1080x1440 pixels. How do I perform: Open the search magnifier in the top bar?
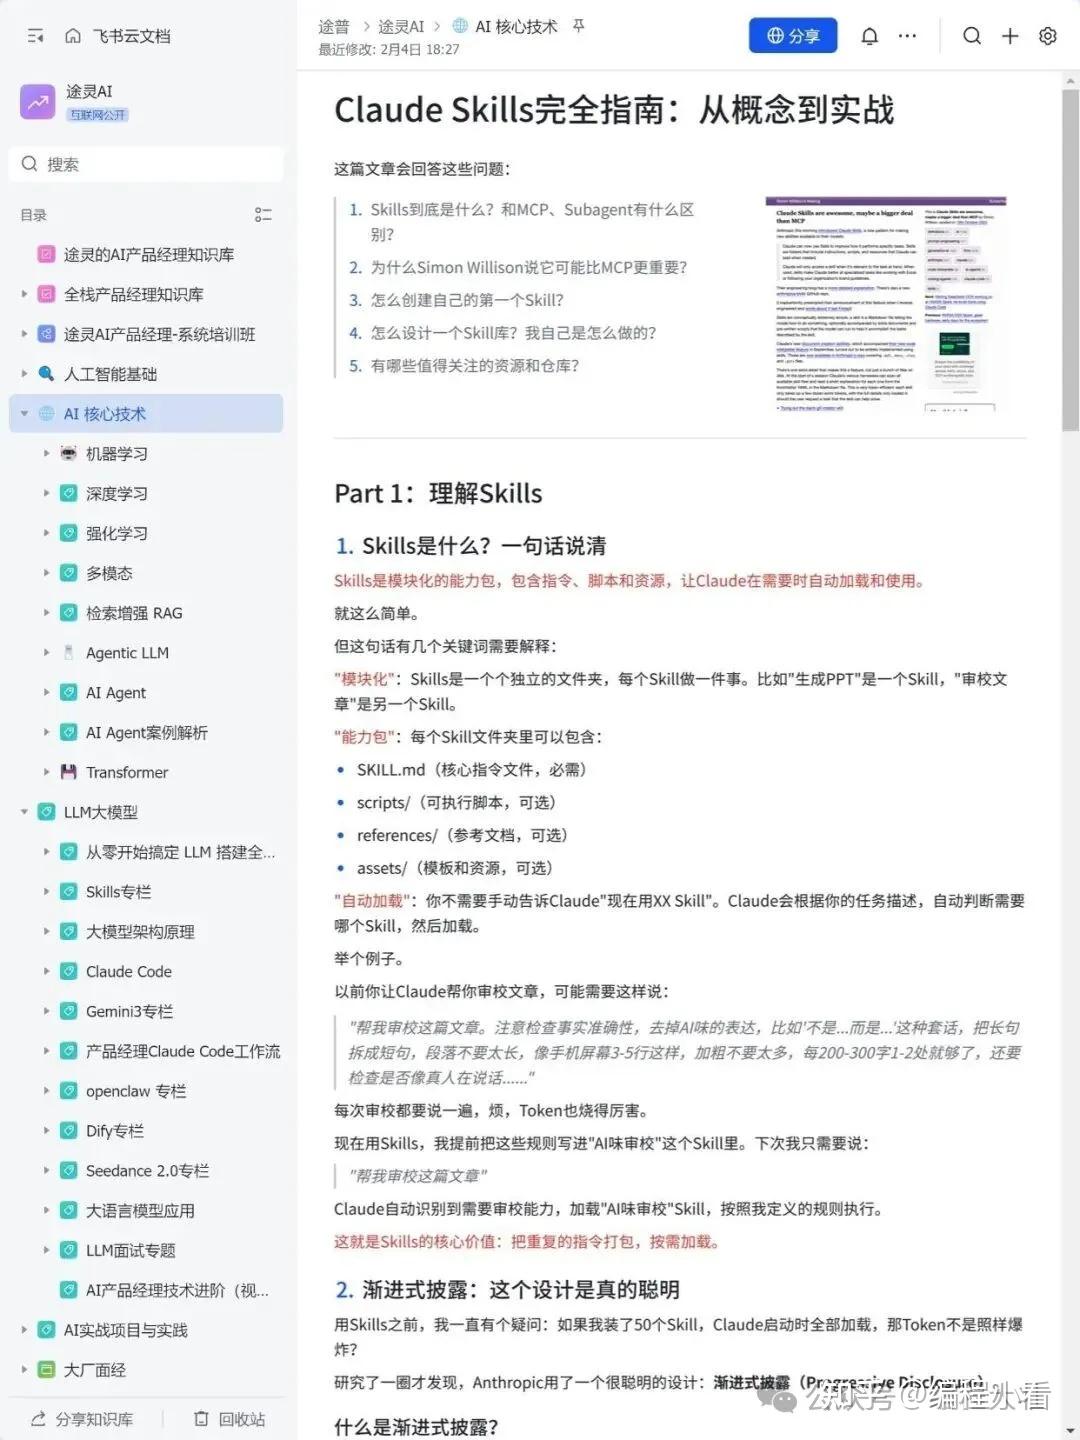coord(971,36)
